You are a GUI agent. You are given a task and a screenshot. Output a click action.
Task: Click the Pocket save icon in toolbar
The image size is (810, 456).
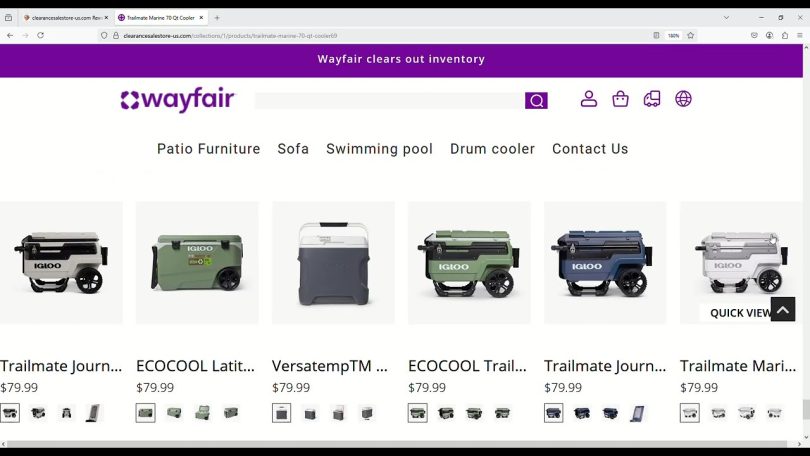(754, 36)
